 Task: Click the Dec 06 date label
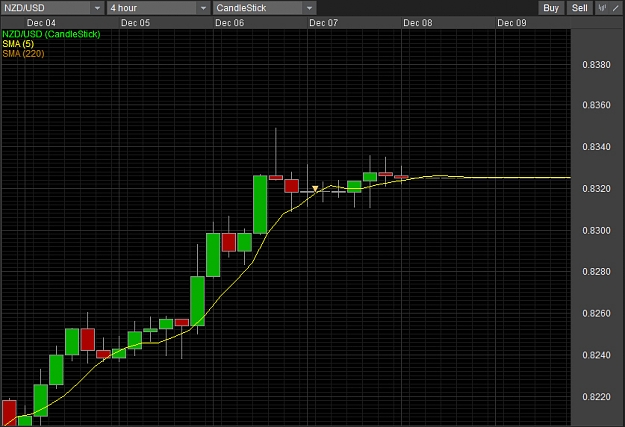pyautogui.click(x=230, y=23)
